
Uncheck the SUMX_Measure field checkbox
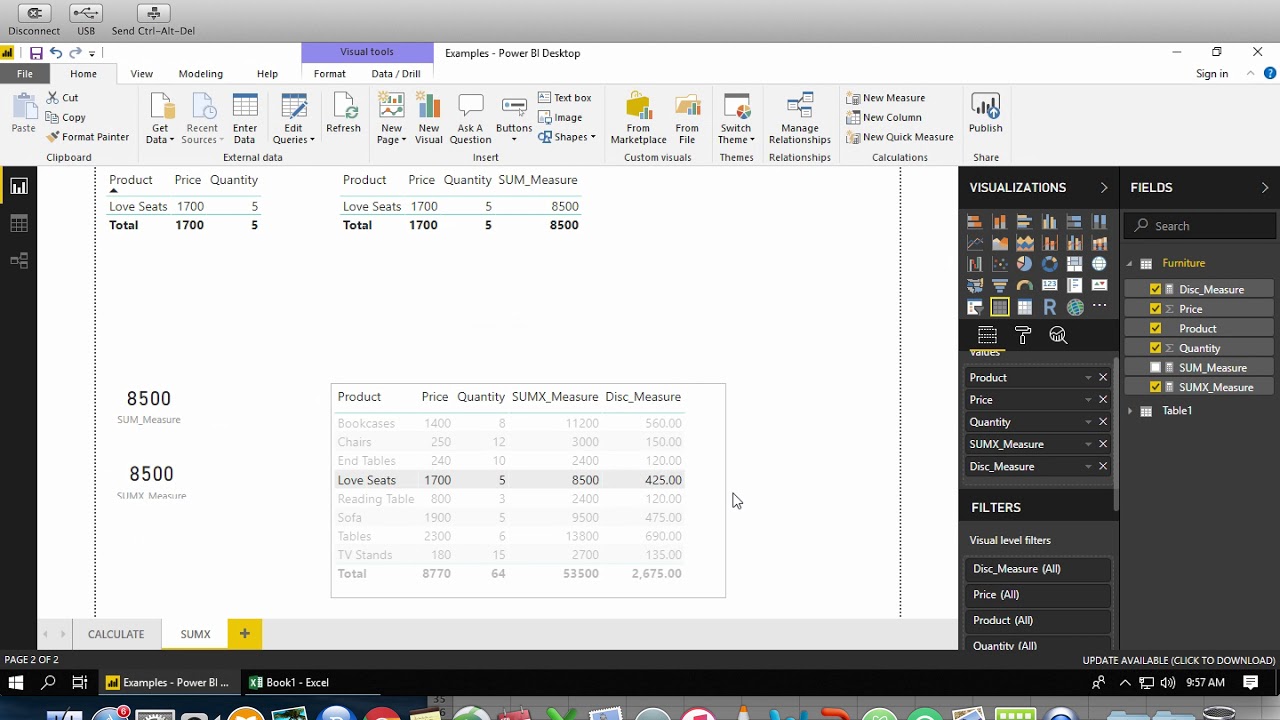click(1155, 387)
